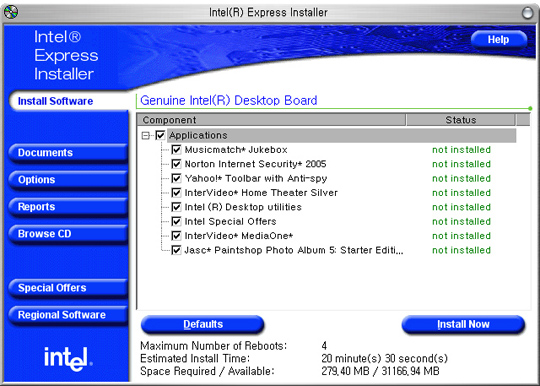Click the CD icon in title bar
This screenshot has height=386, width=540.
[11, 13]
